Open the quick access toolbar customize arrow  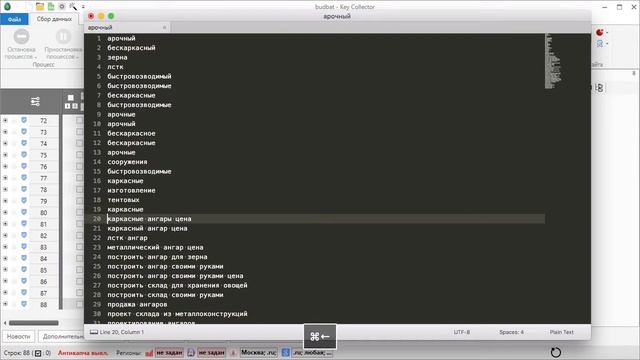(x=83, y=7)
